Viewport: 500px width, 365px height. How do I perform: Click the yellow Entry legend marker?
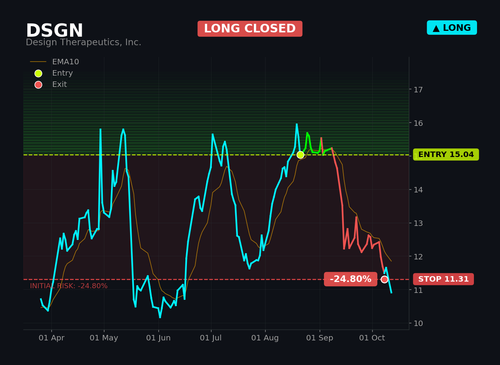pos(38,73)
